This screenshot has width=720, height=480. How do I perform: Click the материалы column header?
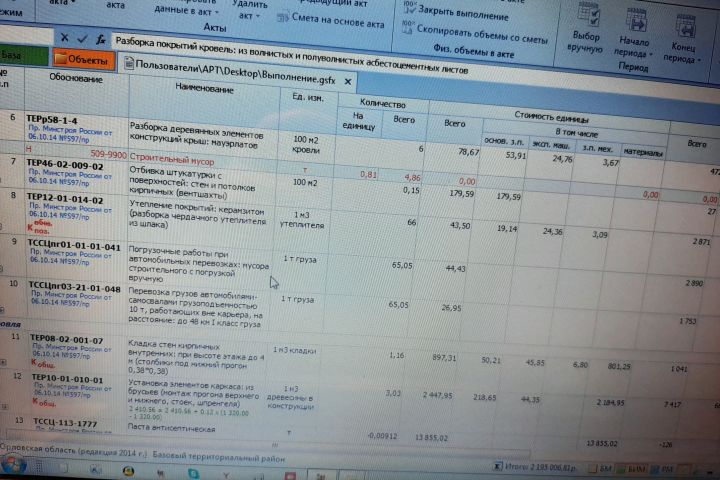coord(642,152)
